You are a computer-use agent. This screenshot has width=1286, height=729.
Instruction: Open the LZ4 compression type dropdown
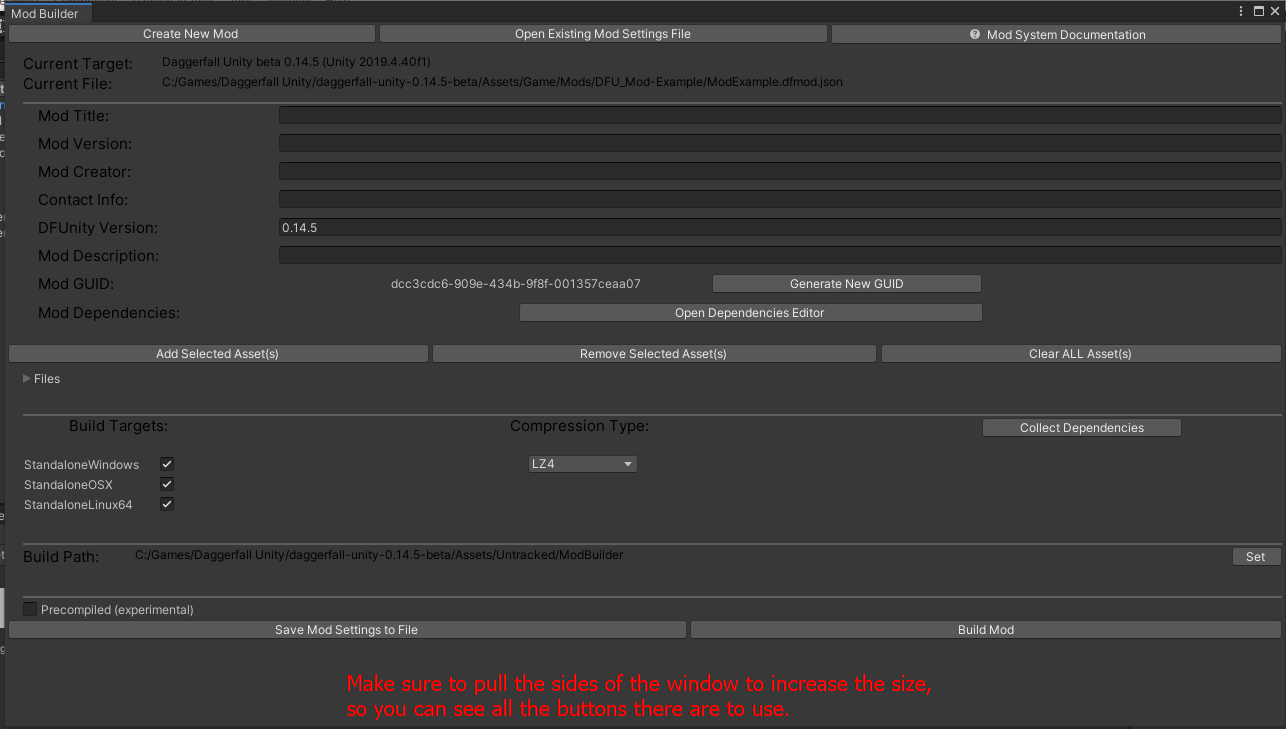point(582,464)
